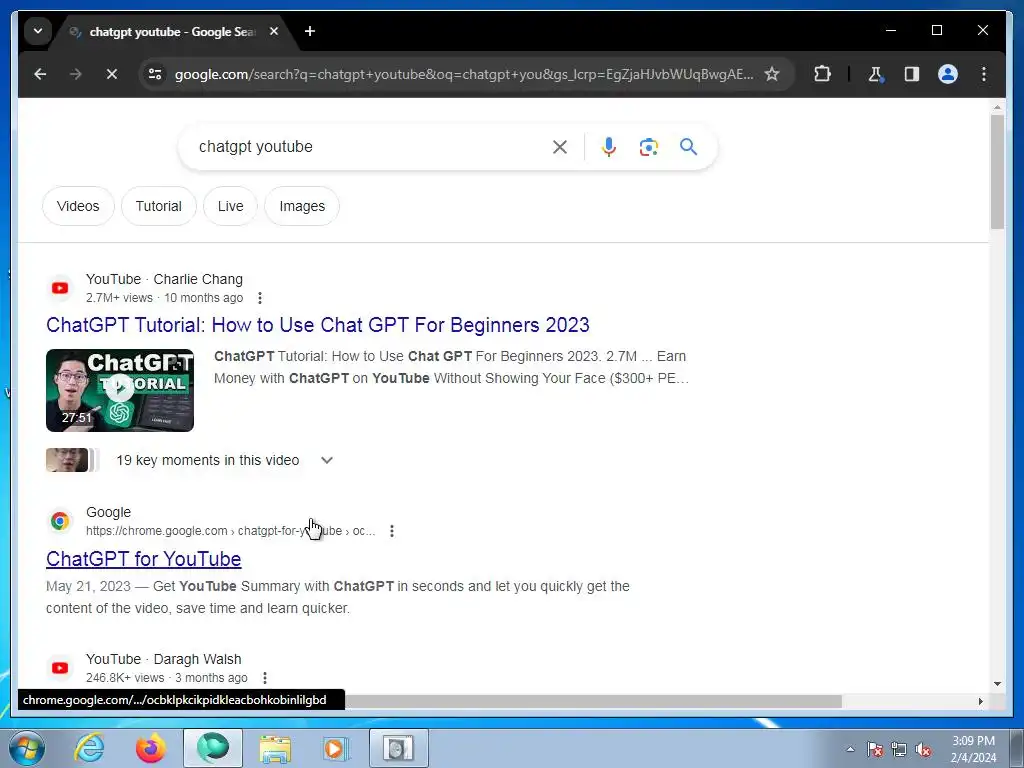Image resolution: width=1024 pixels, height=768 pixels.
Task: Click the scrollbar down arrow
Action: tap(997, 684)
